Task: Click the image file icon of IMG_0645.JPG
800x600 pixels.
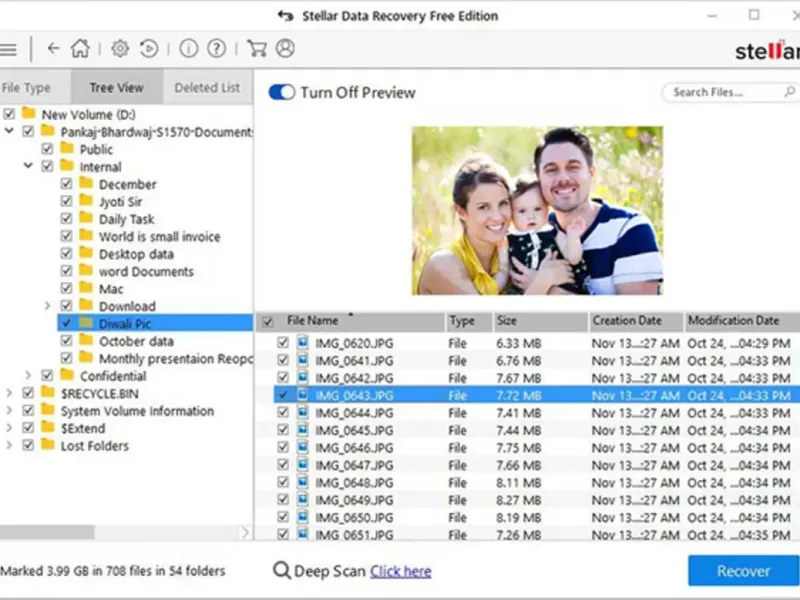Action: [303, 430]
